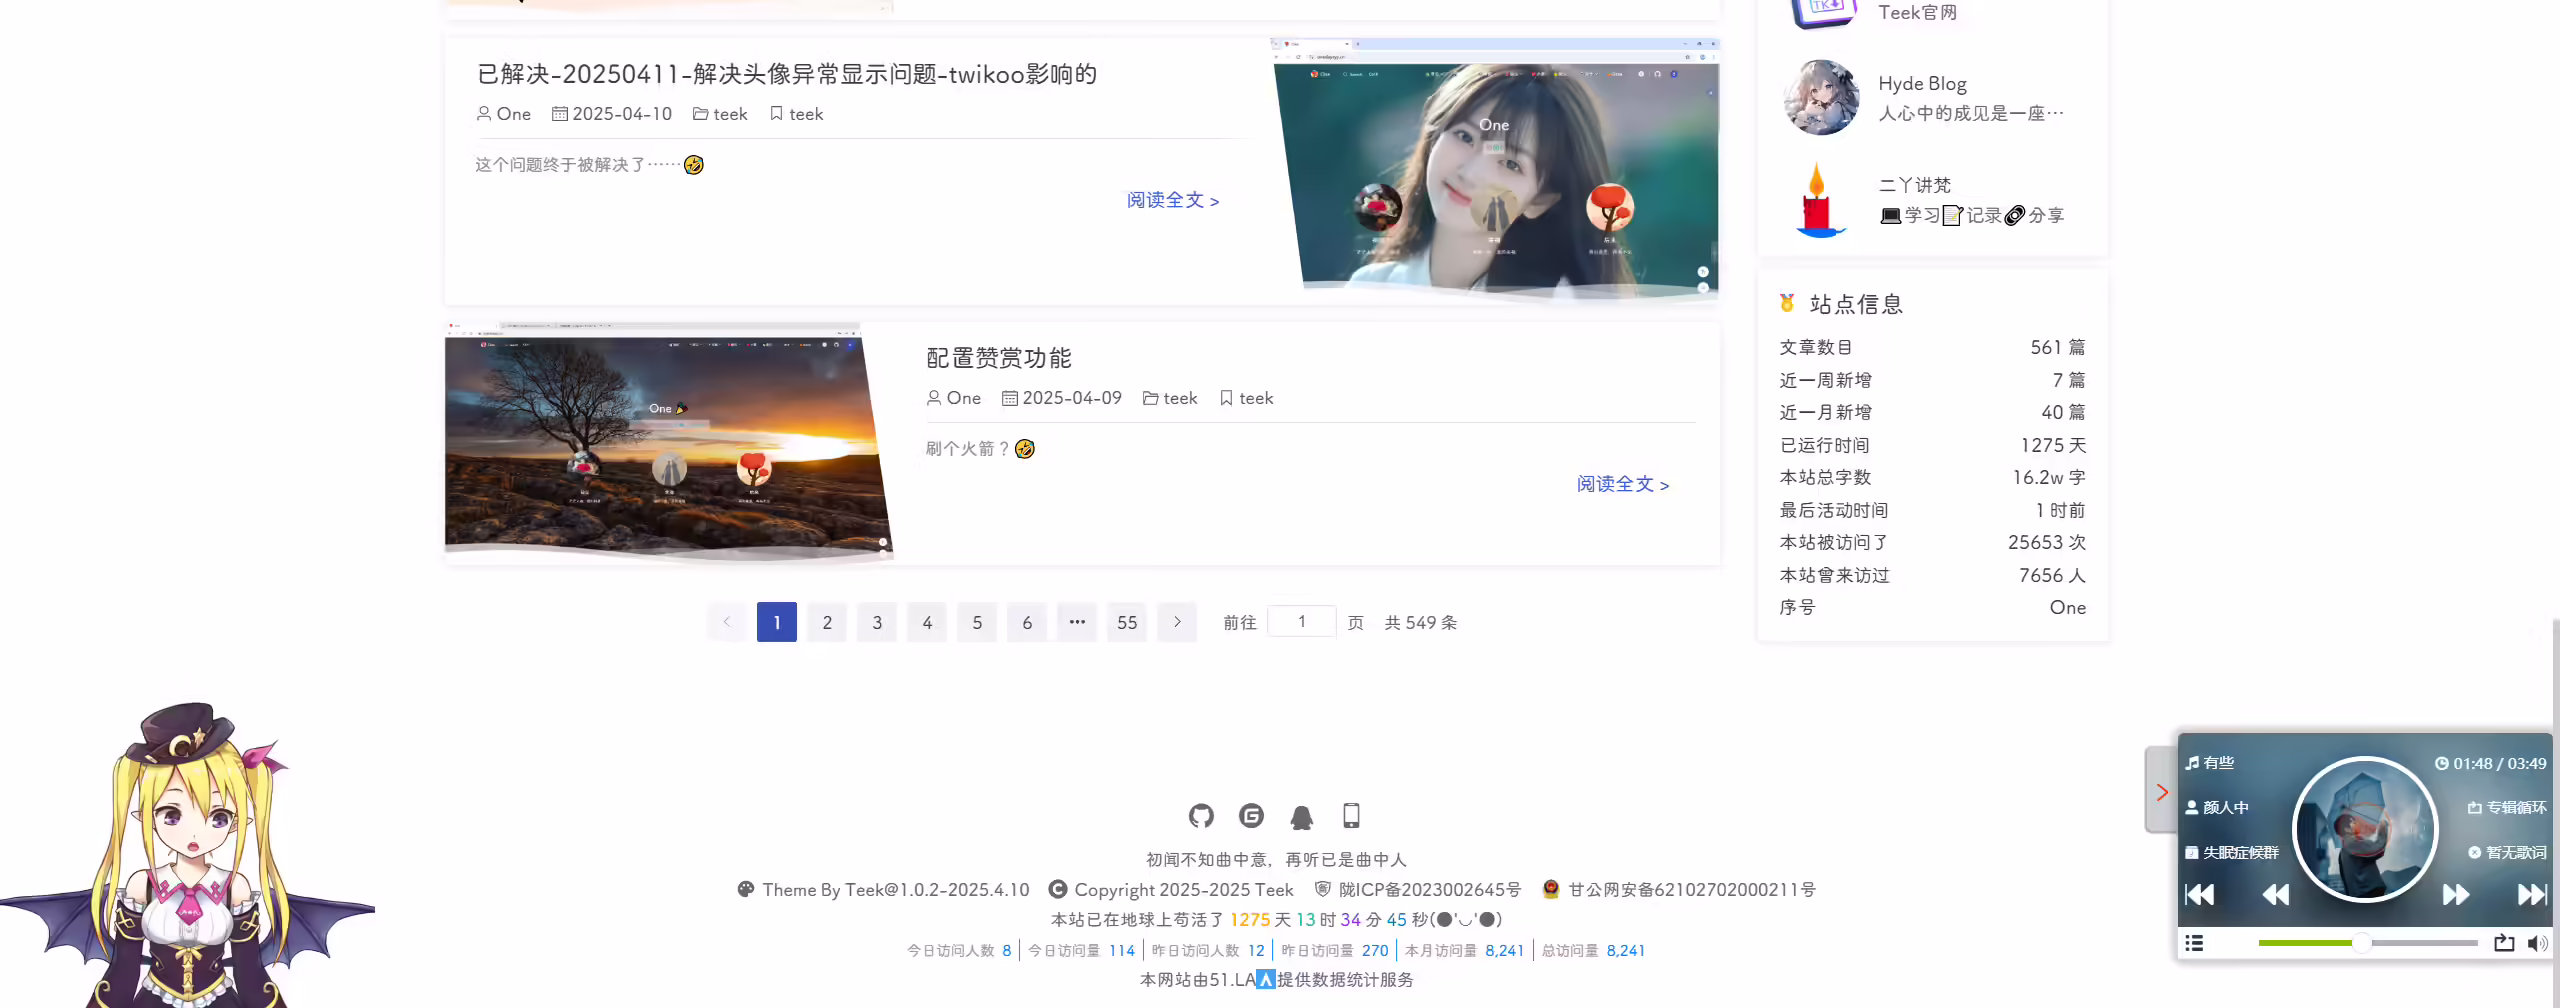Collapse the music player with side arrow

(2162, 792)
